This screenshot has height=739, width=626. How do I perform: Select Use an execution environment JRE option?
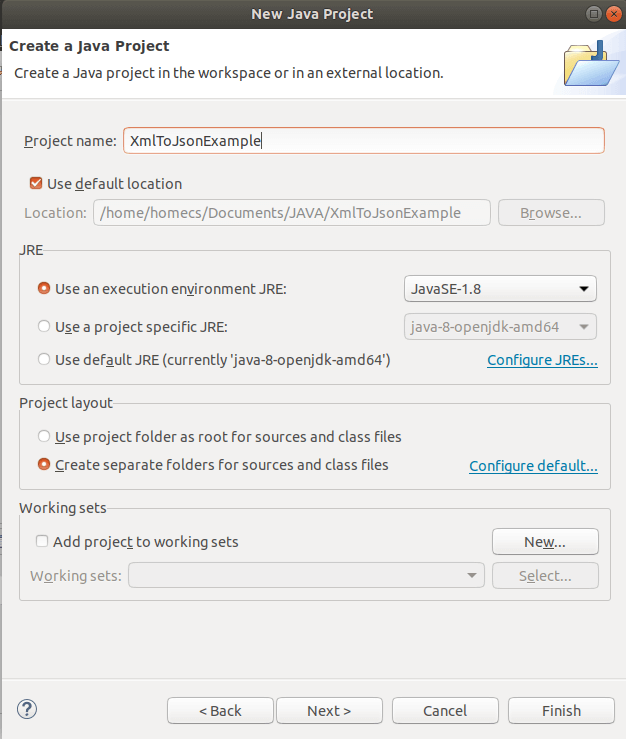[x=44, y=288]
